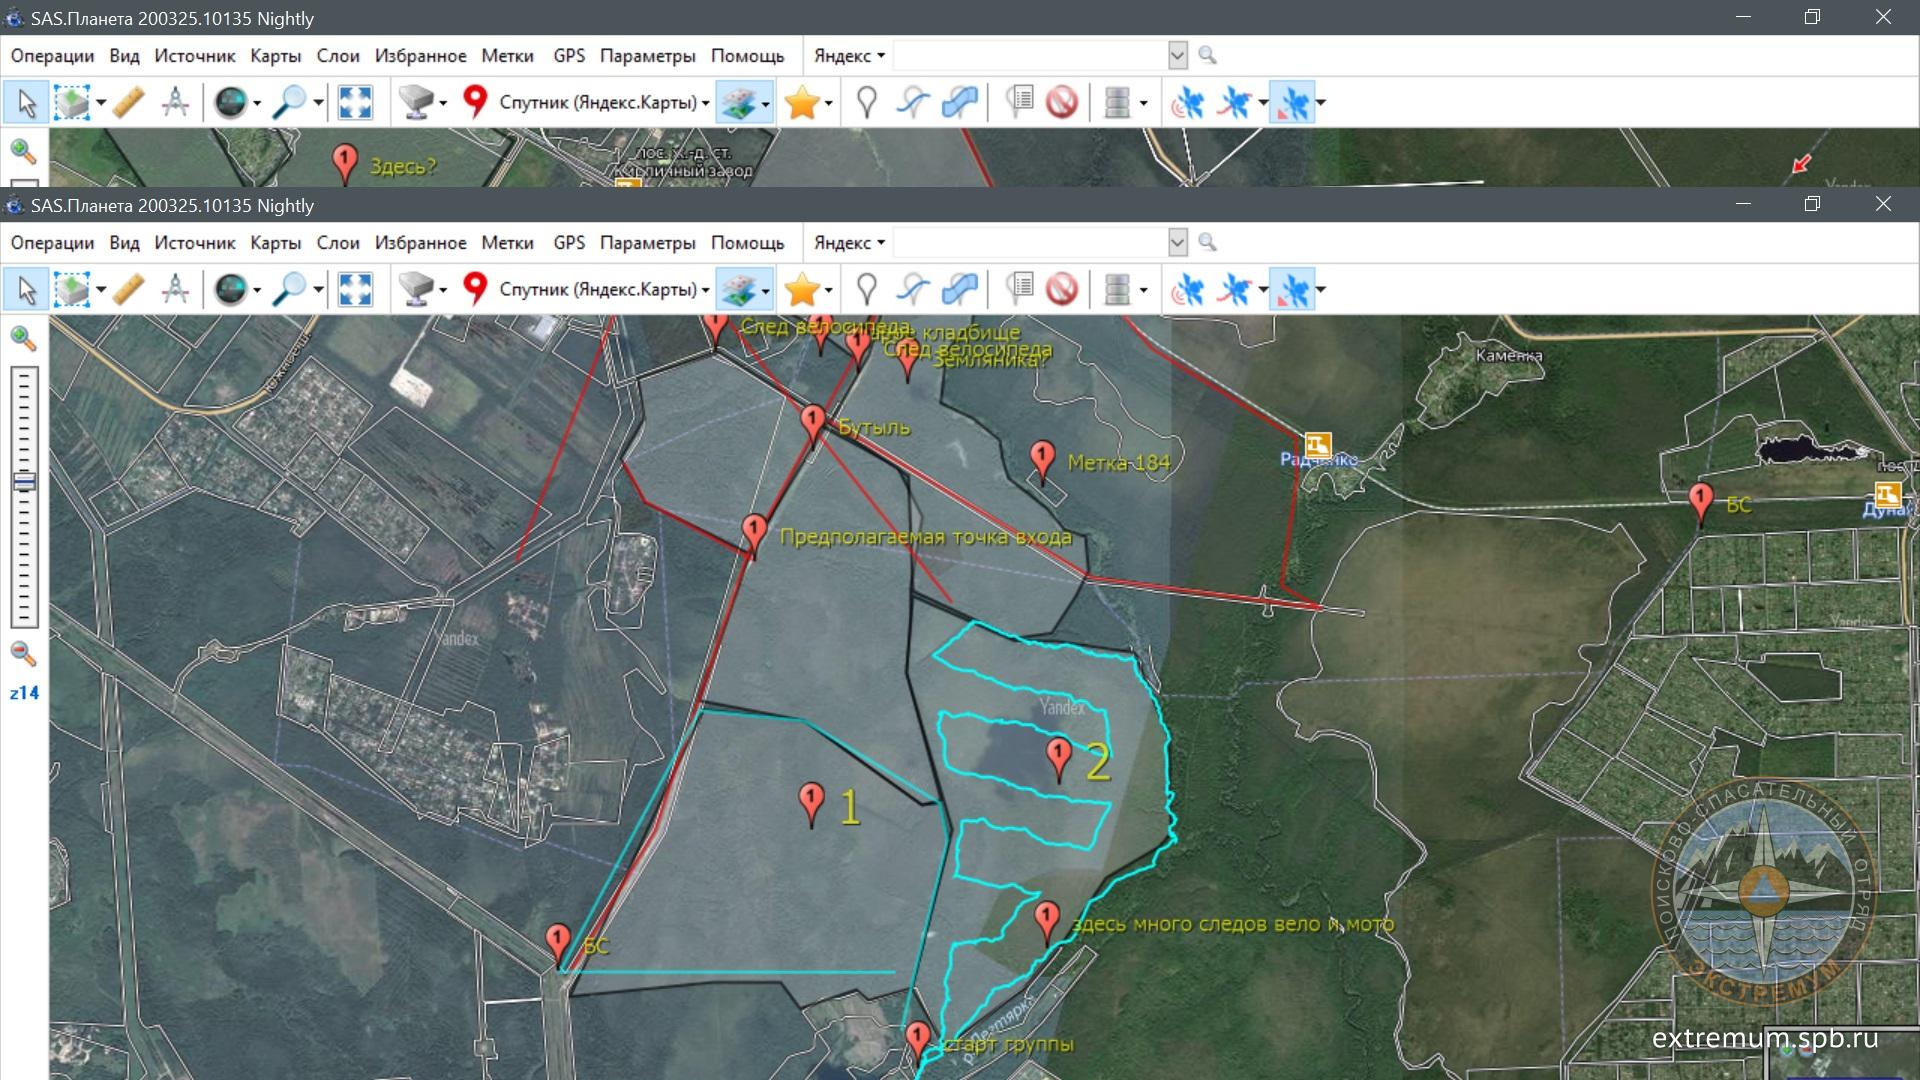Image resolution: width=1920 pixels, height=1080 pixels.
Task: Expand the search history combo arrow in the front window
Action: (1178, 242)
